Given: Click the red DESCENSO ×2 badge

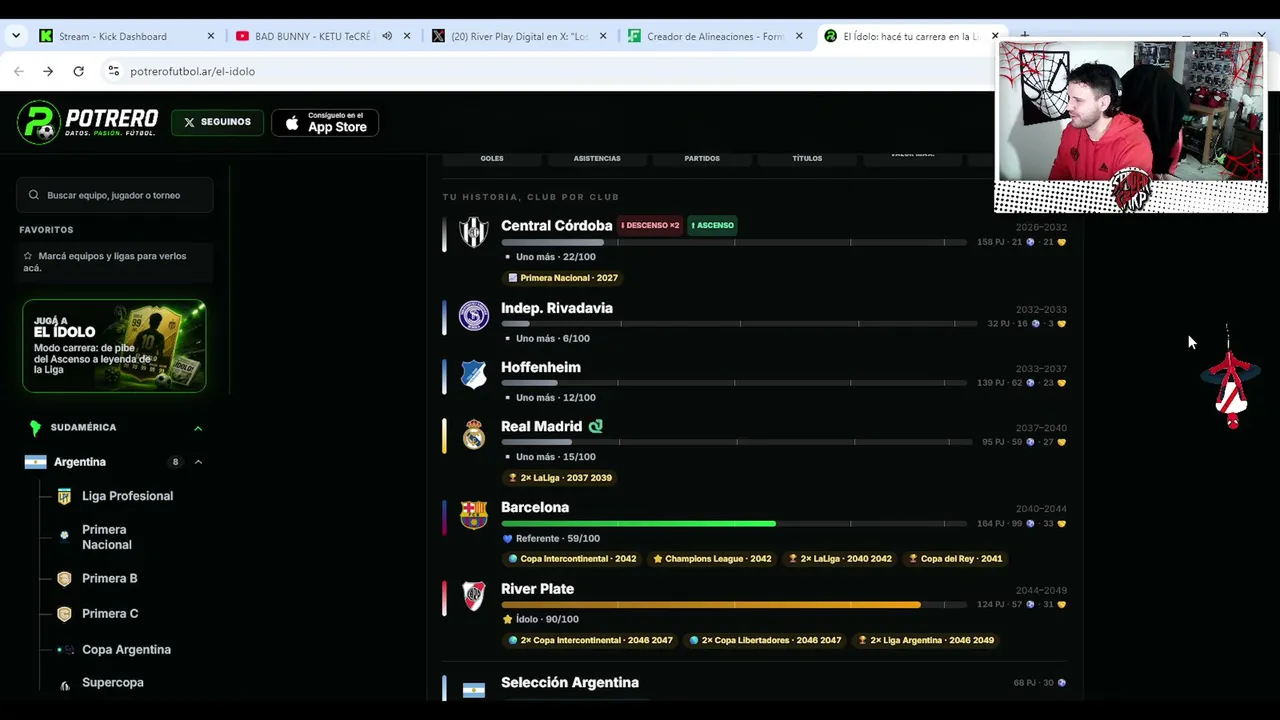Looking at the screenshot, I should click(650, 226).
